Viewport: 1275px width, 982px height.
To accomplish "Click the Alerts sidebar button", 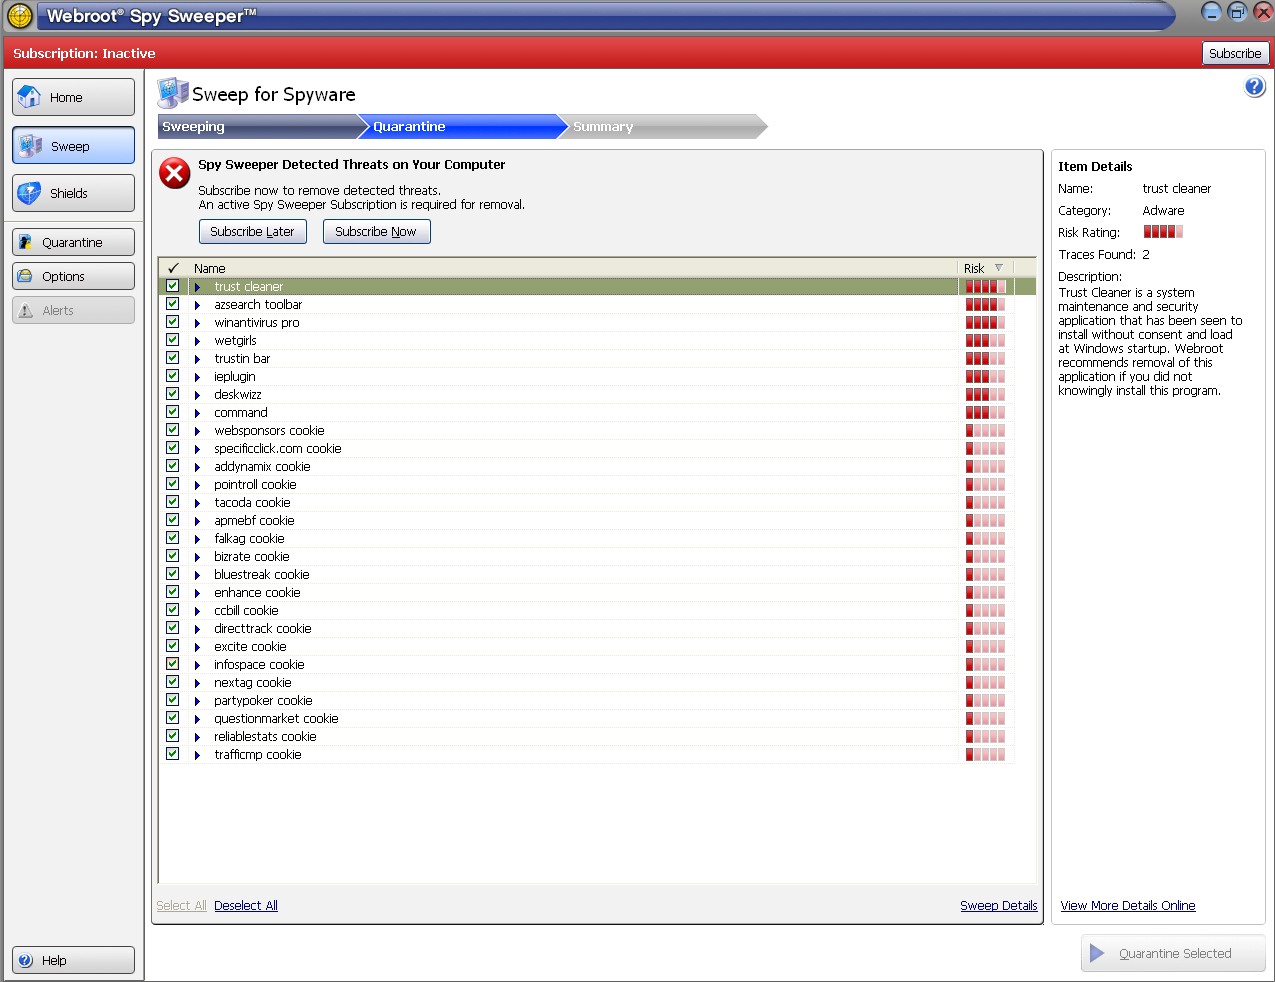I will click(x=74, y=310).
